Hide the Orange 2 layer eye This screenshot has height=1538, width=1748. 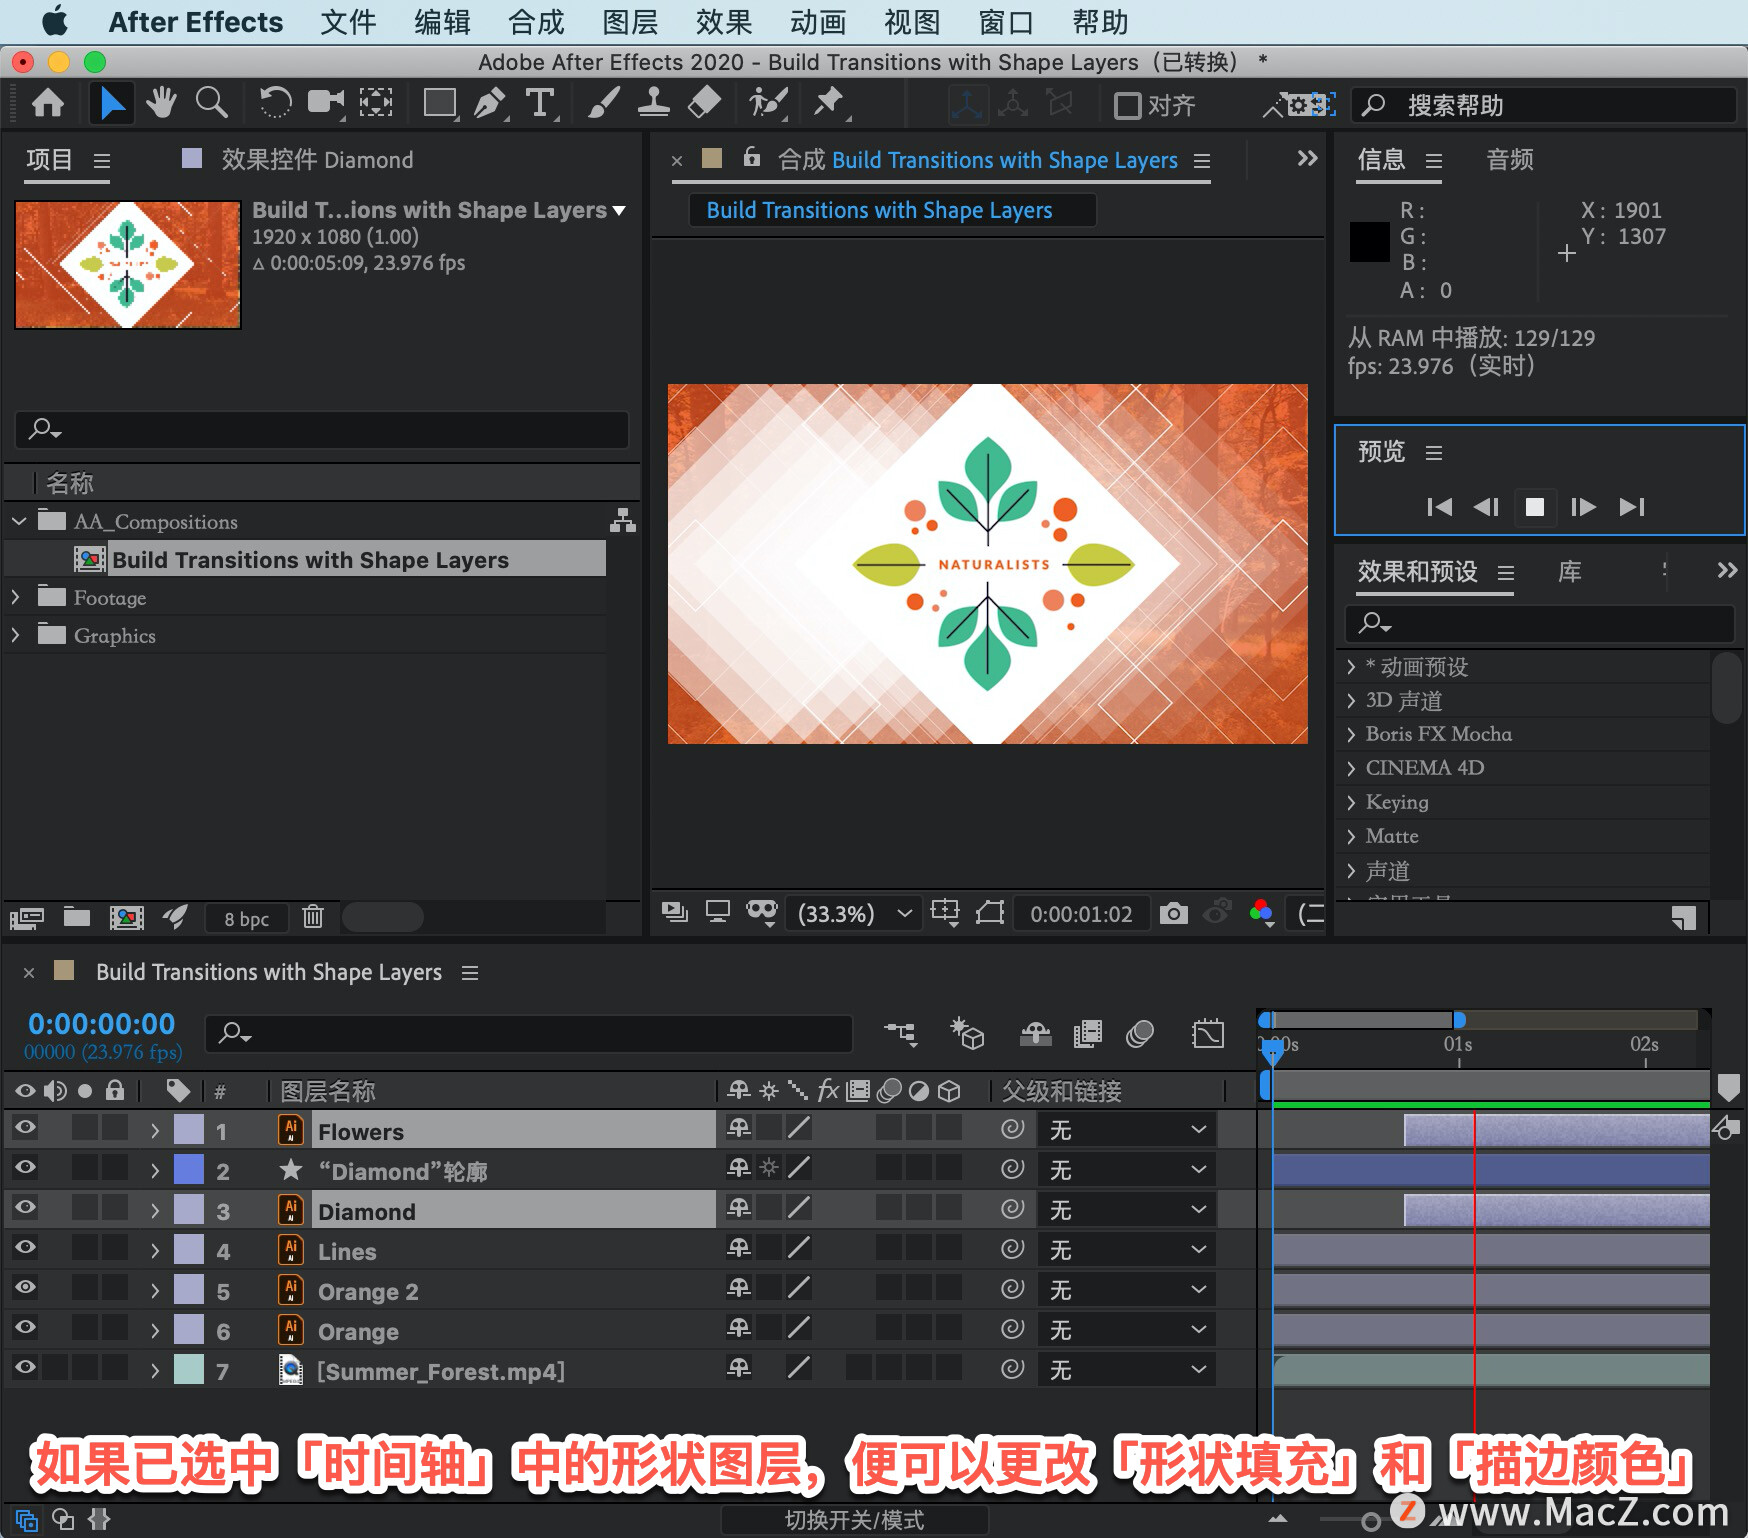(x=25, y=1288)
